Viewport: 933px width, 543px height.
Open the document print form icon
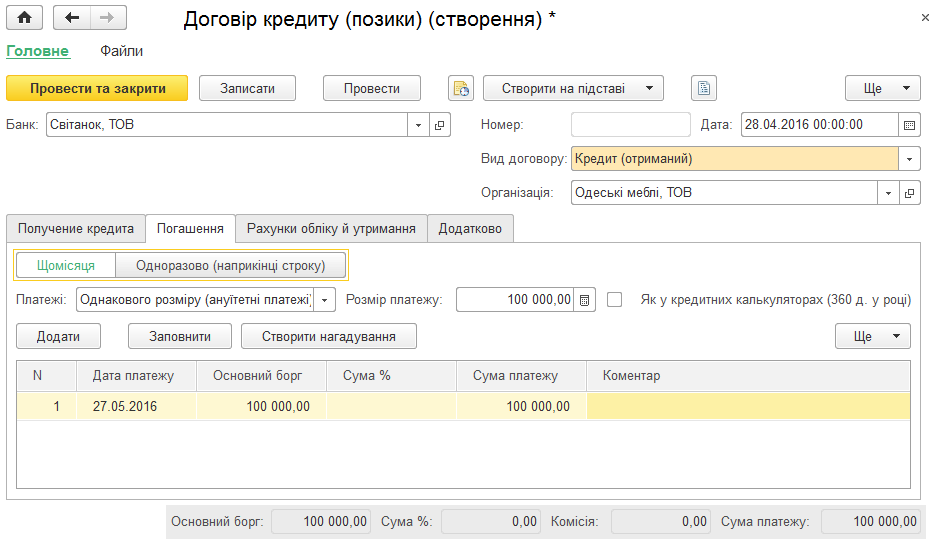tap(704, 89)
